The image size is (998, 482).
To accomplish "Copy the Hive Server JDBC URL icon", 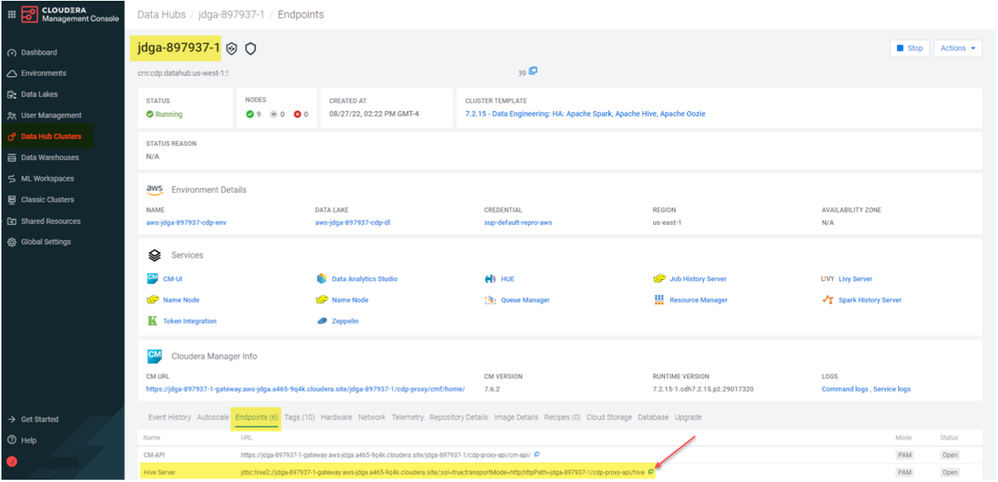I will pyautogui.click(x=651, y=472).
